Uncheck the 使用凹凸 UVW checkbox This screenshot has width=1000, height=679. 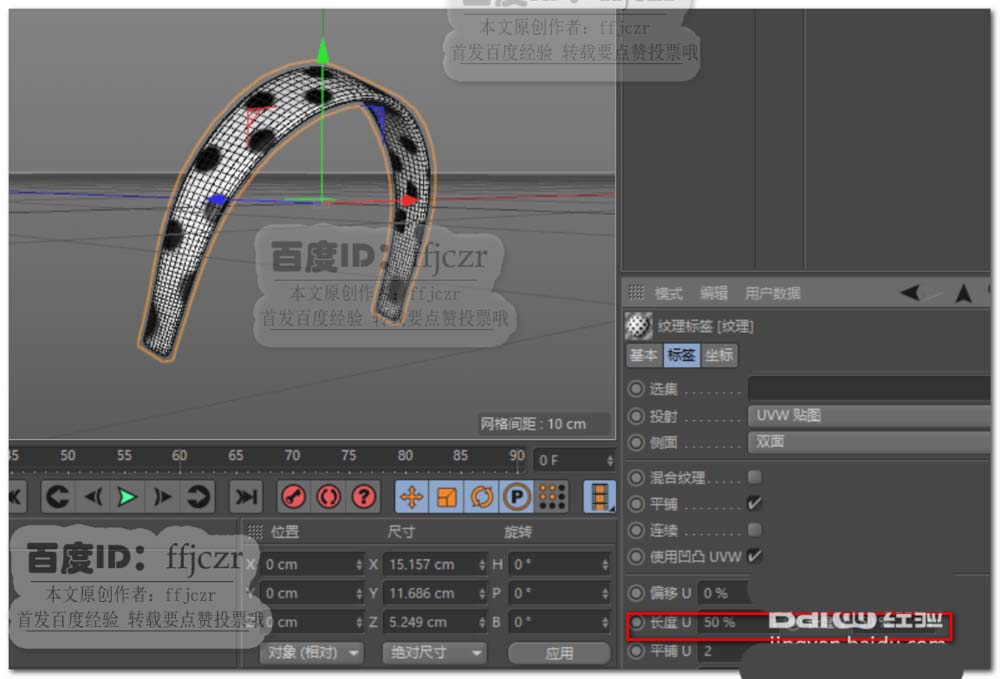(754, 556)
